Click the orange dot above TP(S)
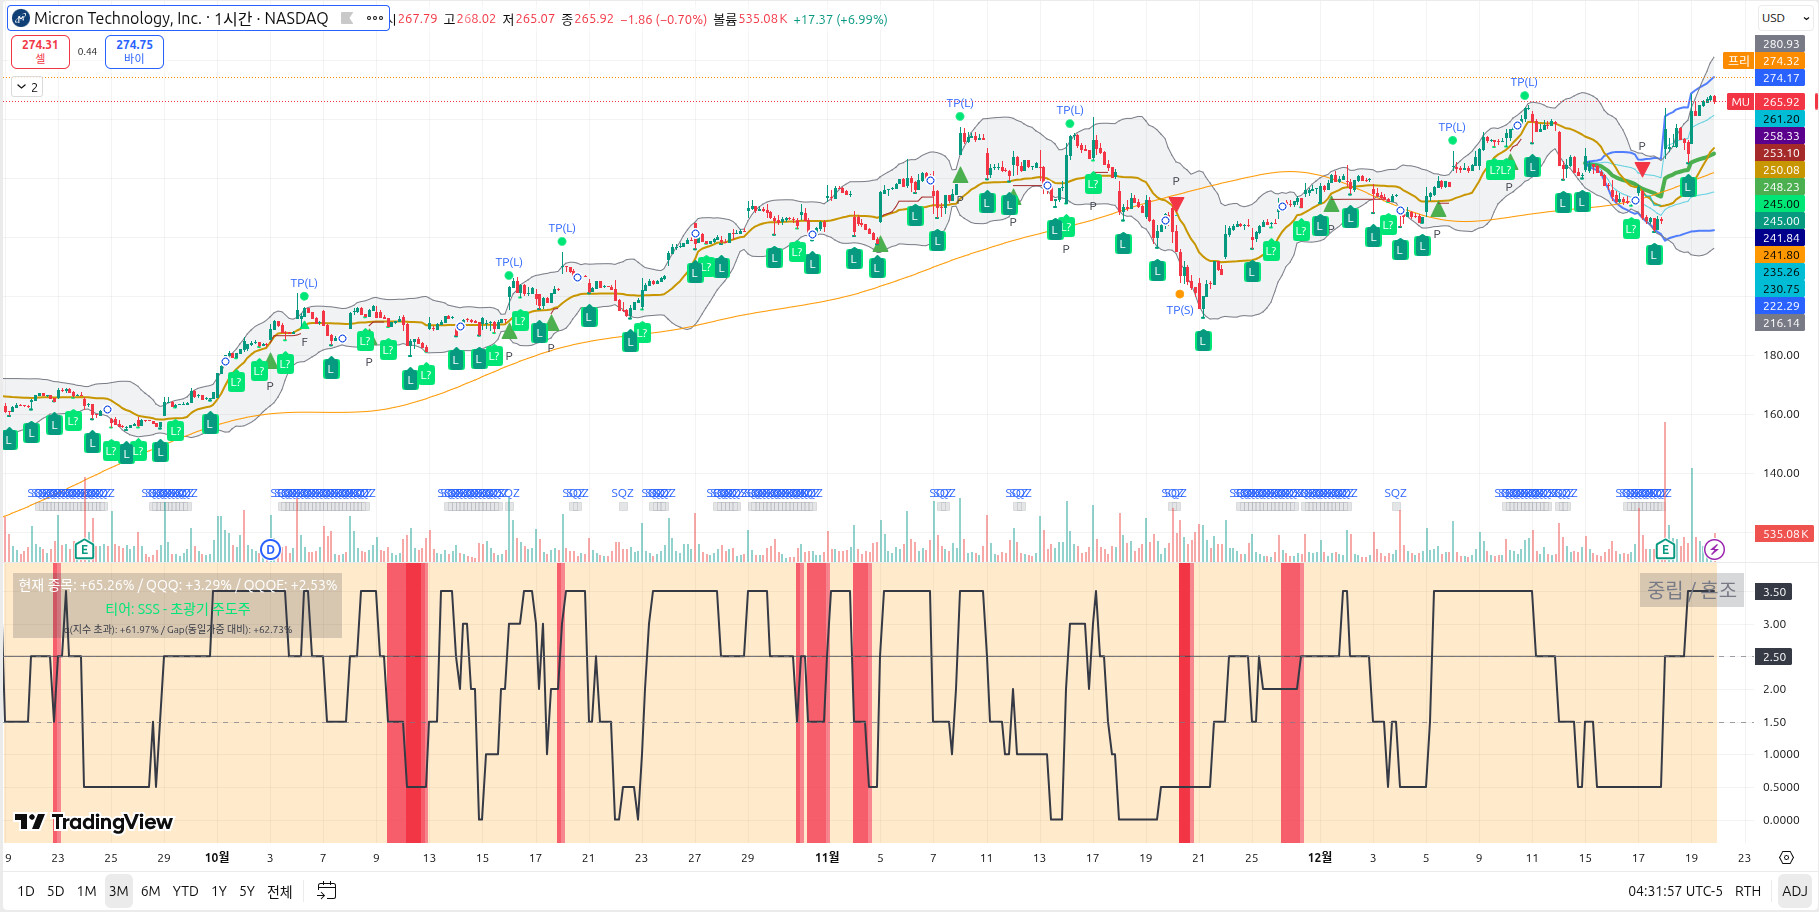 point(1180,294)
